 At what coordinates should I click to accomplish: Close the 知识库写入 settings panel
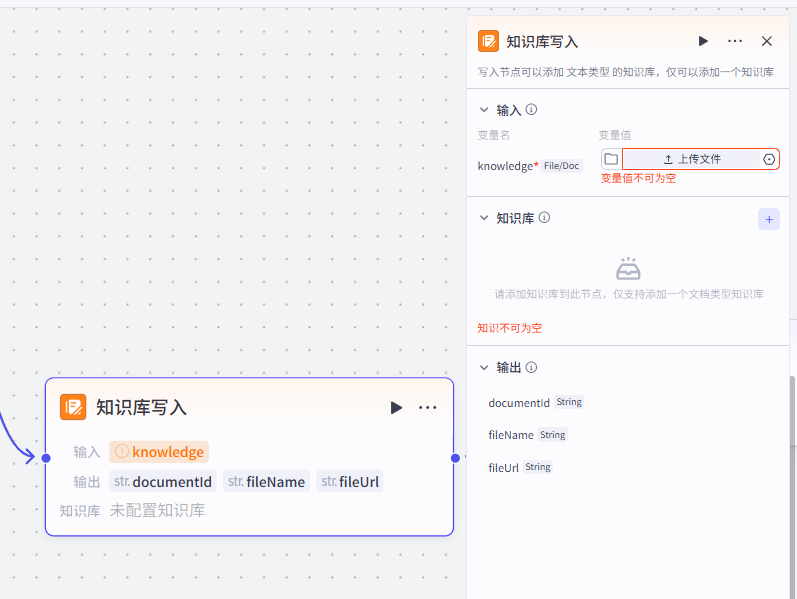[767, 41]
